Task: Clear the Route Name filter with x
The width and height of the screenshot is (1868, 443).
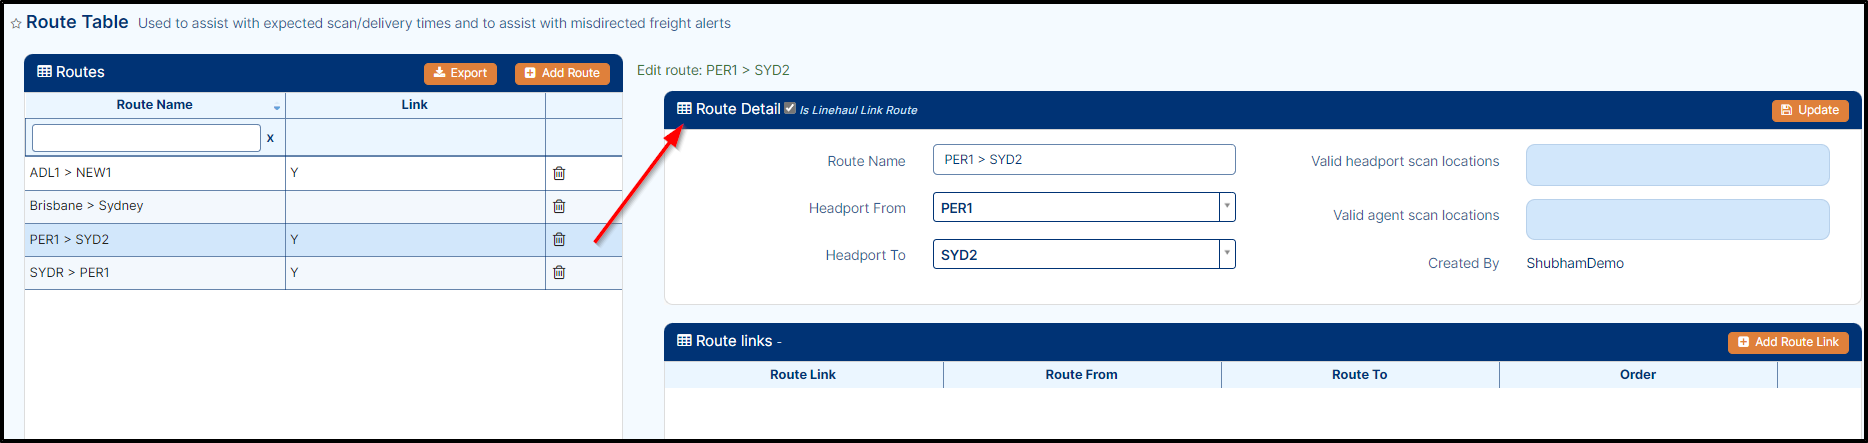Action: coord(270,138)
